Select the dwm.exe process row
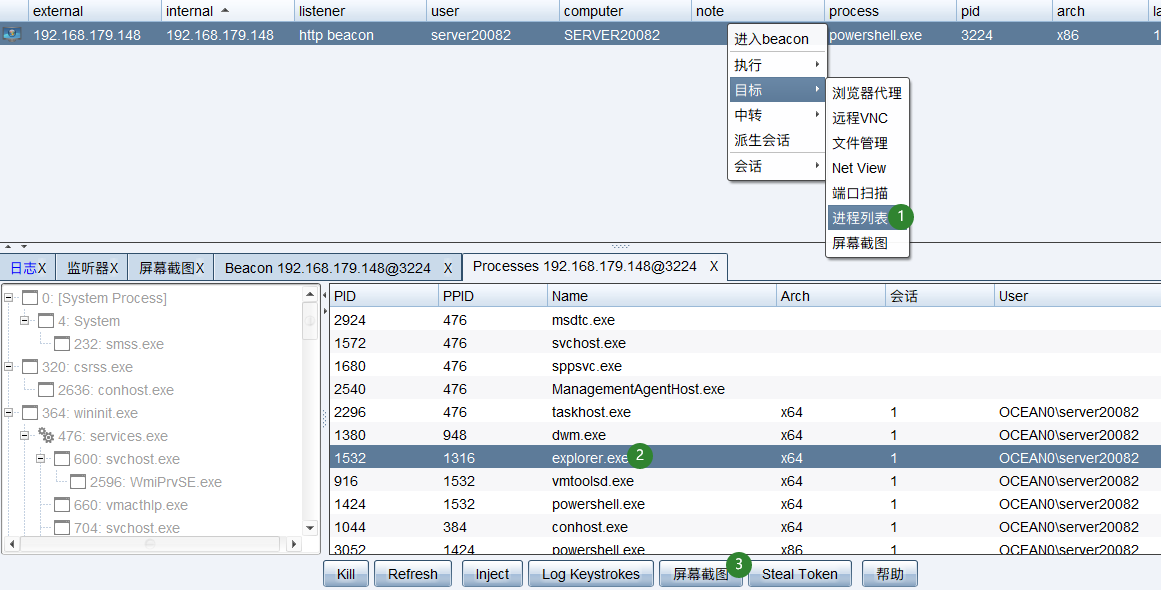The height and width of the screenshot is (590, 1161). point(745,435)
